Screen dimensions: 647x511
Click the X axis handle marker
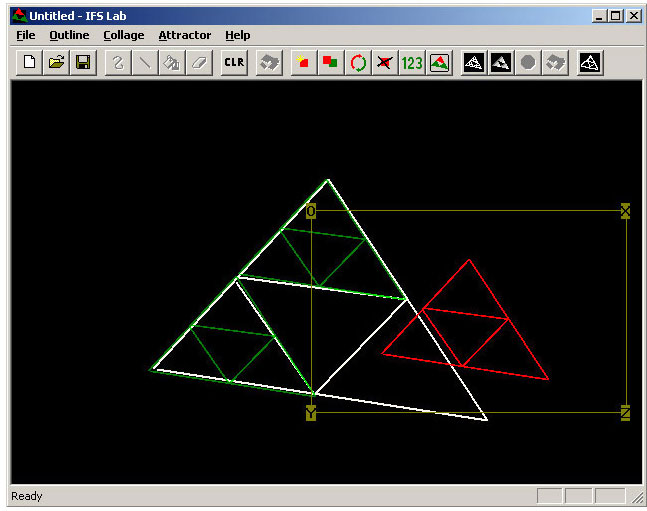pyautogui.click(x=626, y=211)
